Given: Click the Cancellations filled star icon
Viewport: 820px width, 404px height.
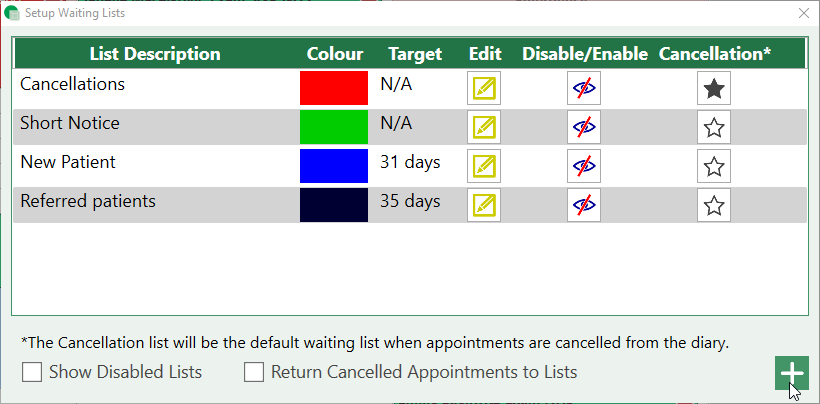Looking at the screenshot, I should click(713, 88).
